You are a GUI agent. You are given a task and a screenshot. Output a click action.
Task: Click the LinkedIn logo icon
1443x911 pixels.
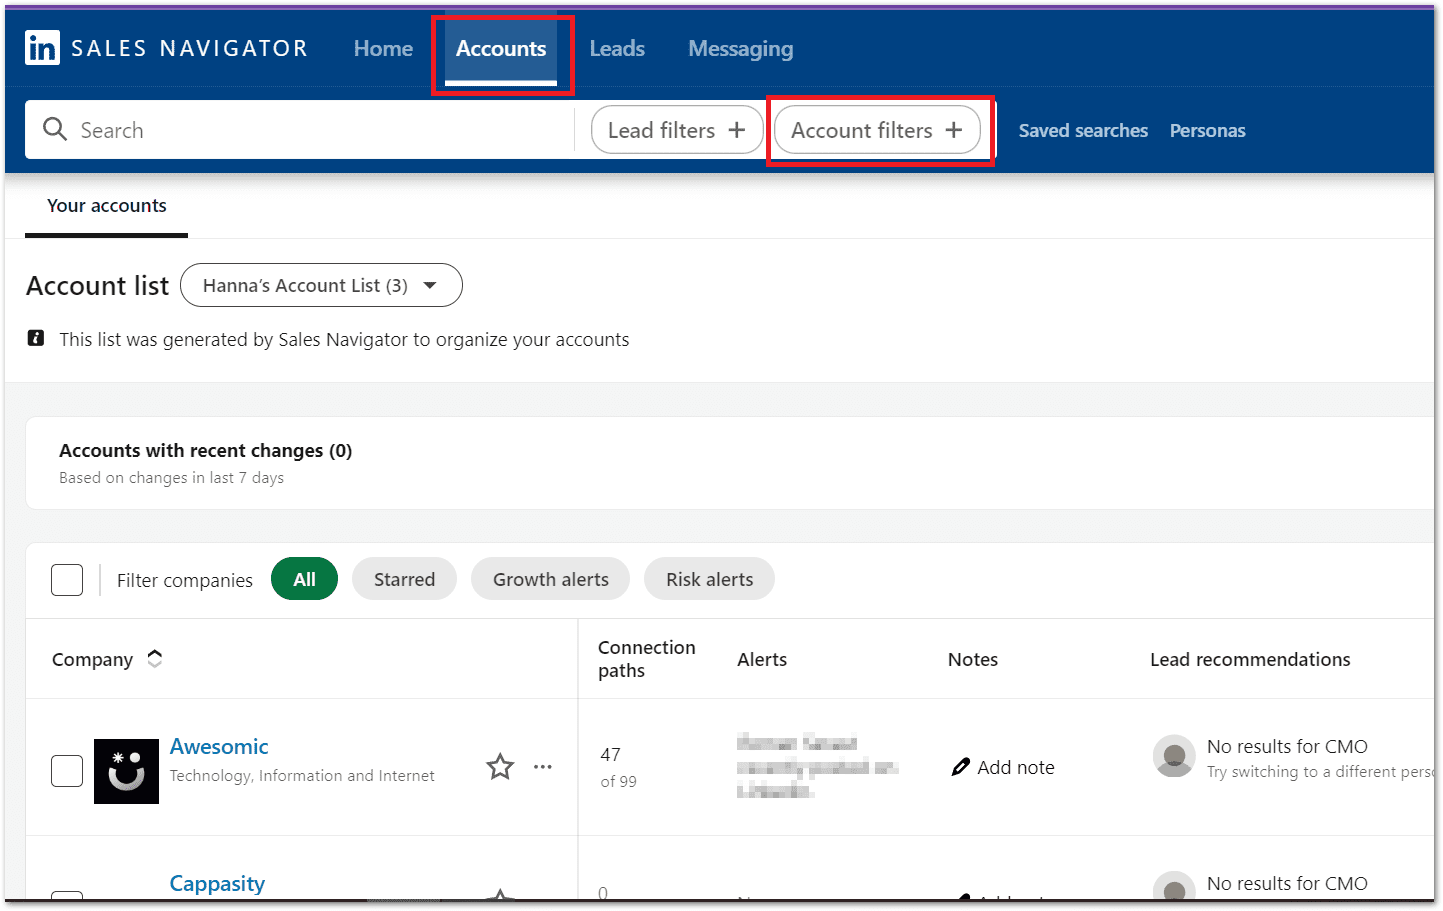pos(42,48)
